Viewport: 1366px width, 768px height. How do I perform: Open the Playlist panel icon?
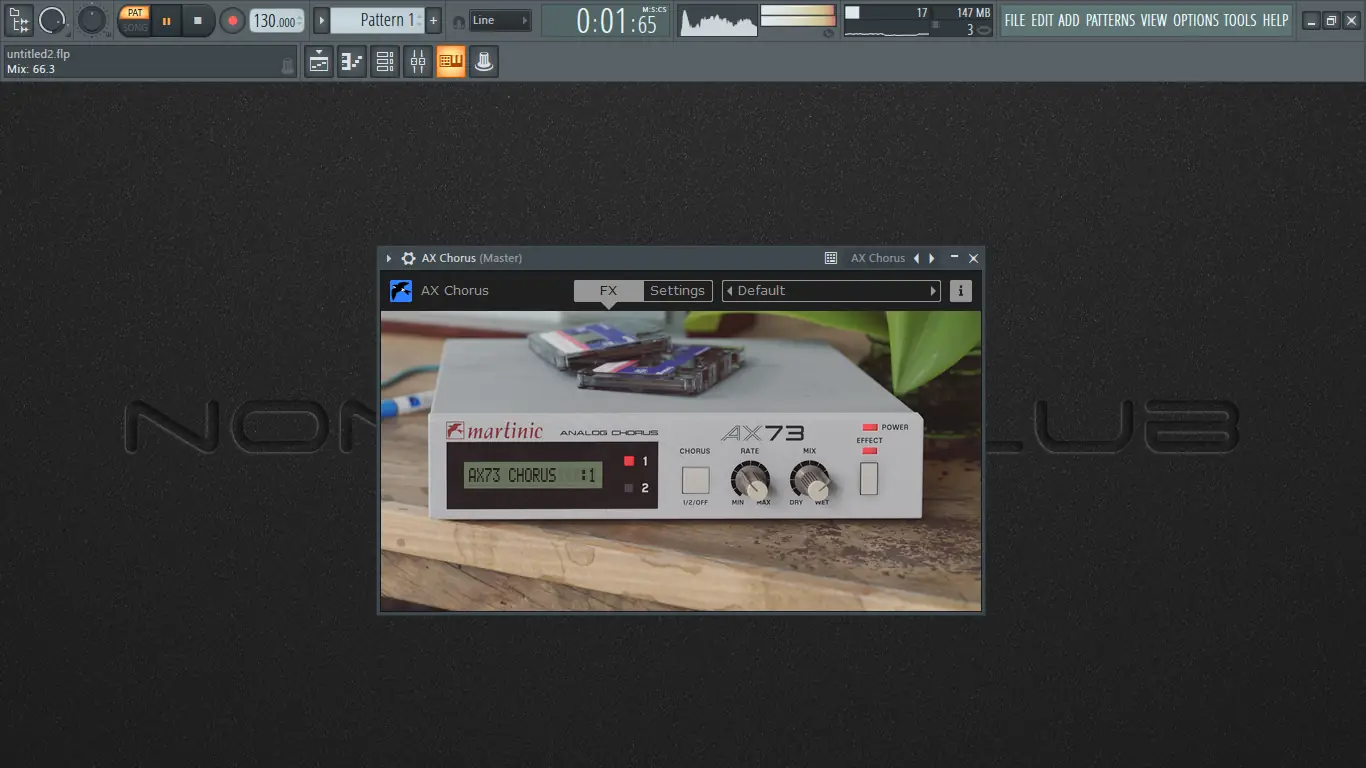pos(318,61)
